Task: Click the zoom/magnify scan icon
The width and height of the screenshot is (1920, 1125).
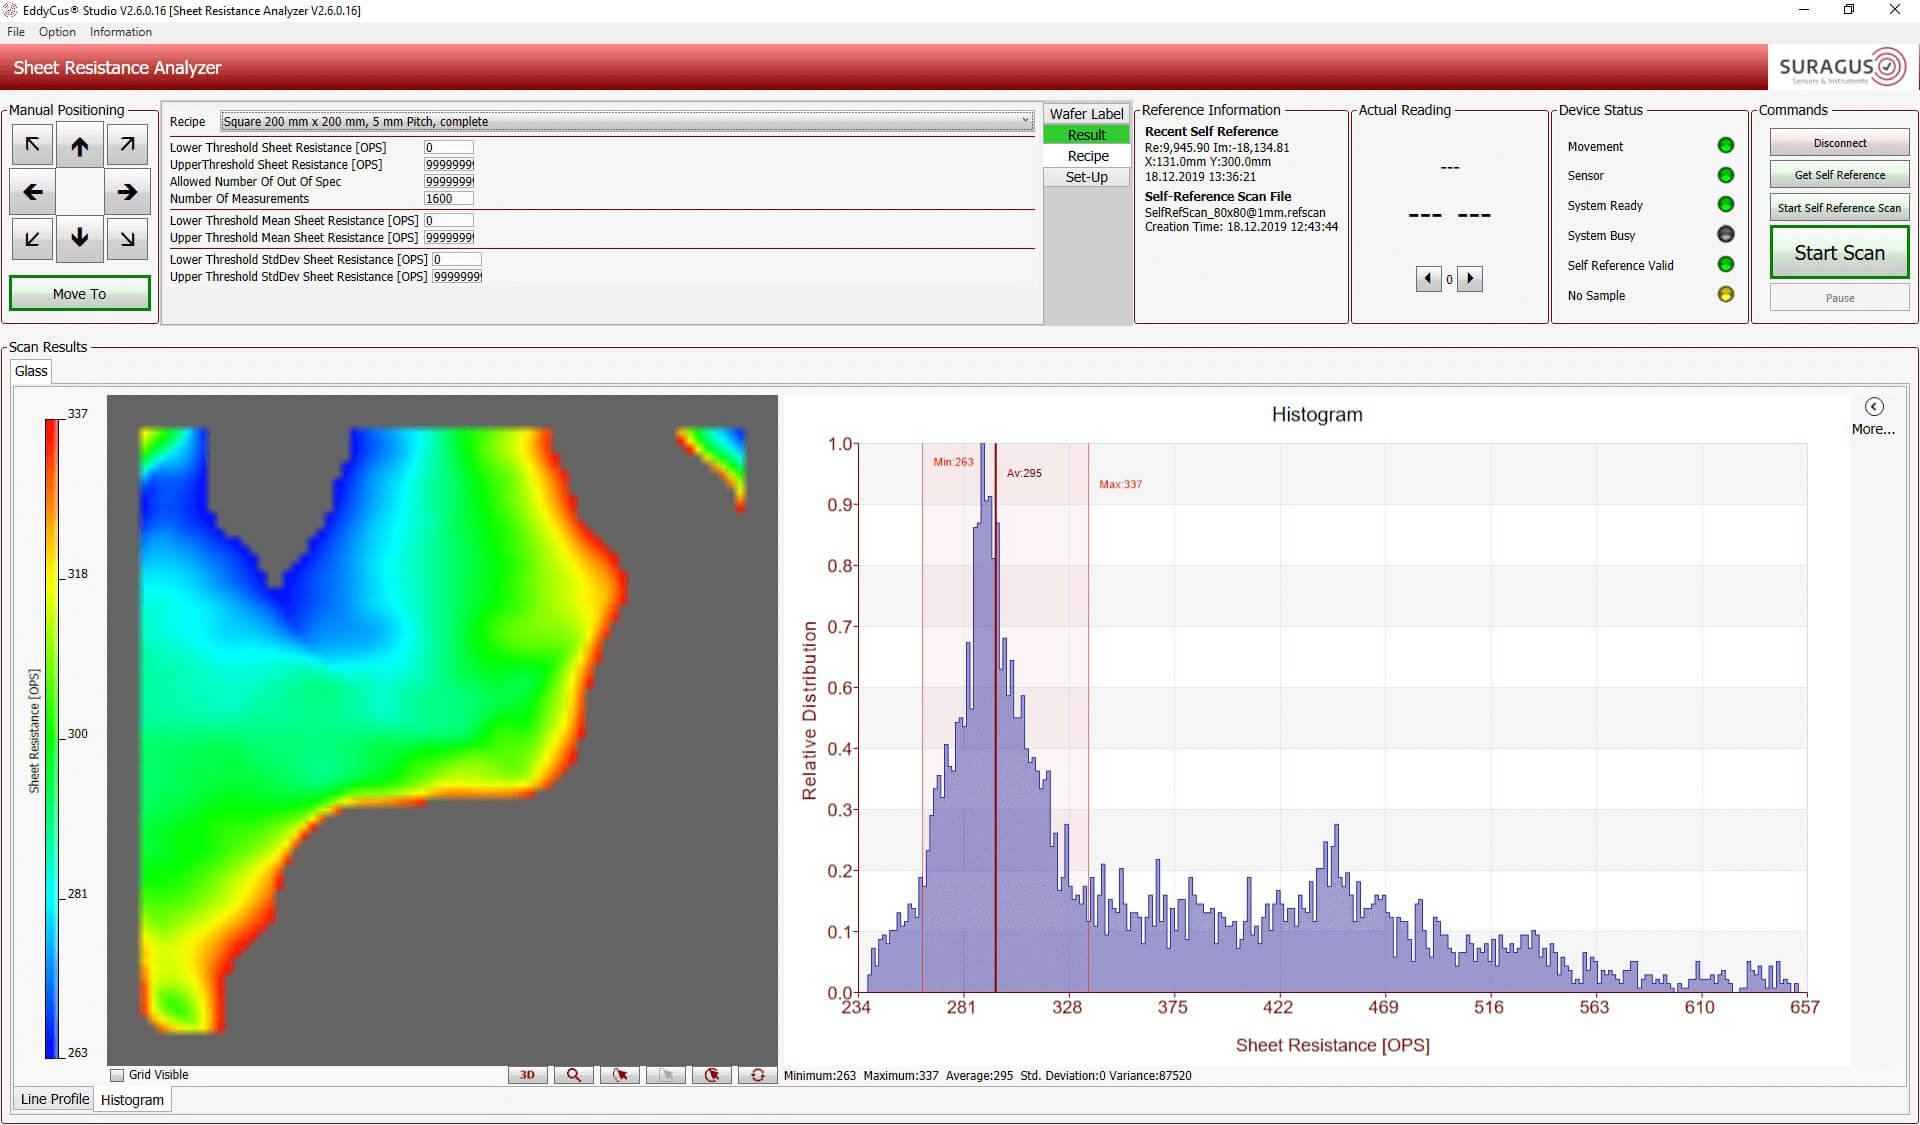Action: 574,1075
